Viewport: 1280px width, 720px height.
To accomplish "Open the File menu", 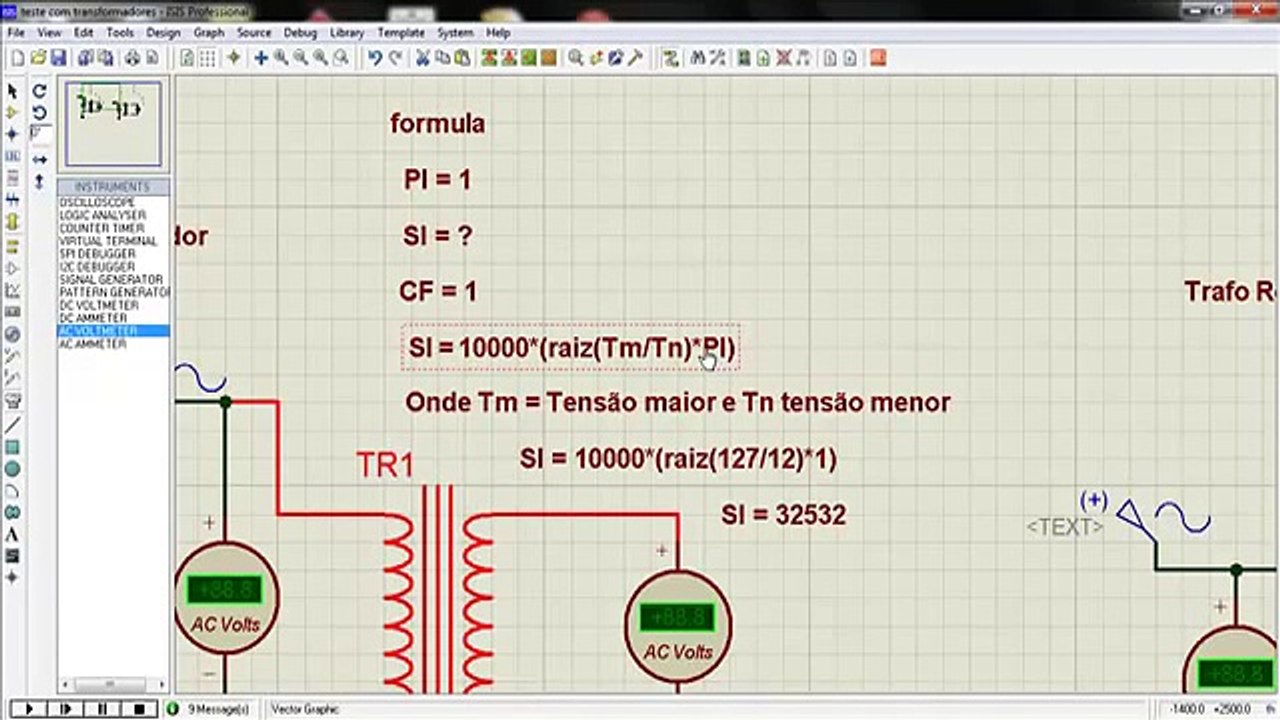I will point(16,33).
